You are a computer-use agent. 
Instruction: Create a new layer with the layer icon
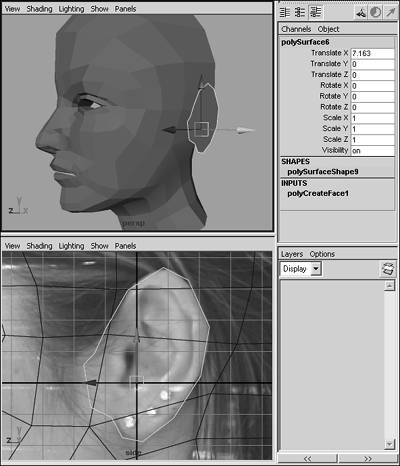[x=388, y=269]
